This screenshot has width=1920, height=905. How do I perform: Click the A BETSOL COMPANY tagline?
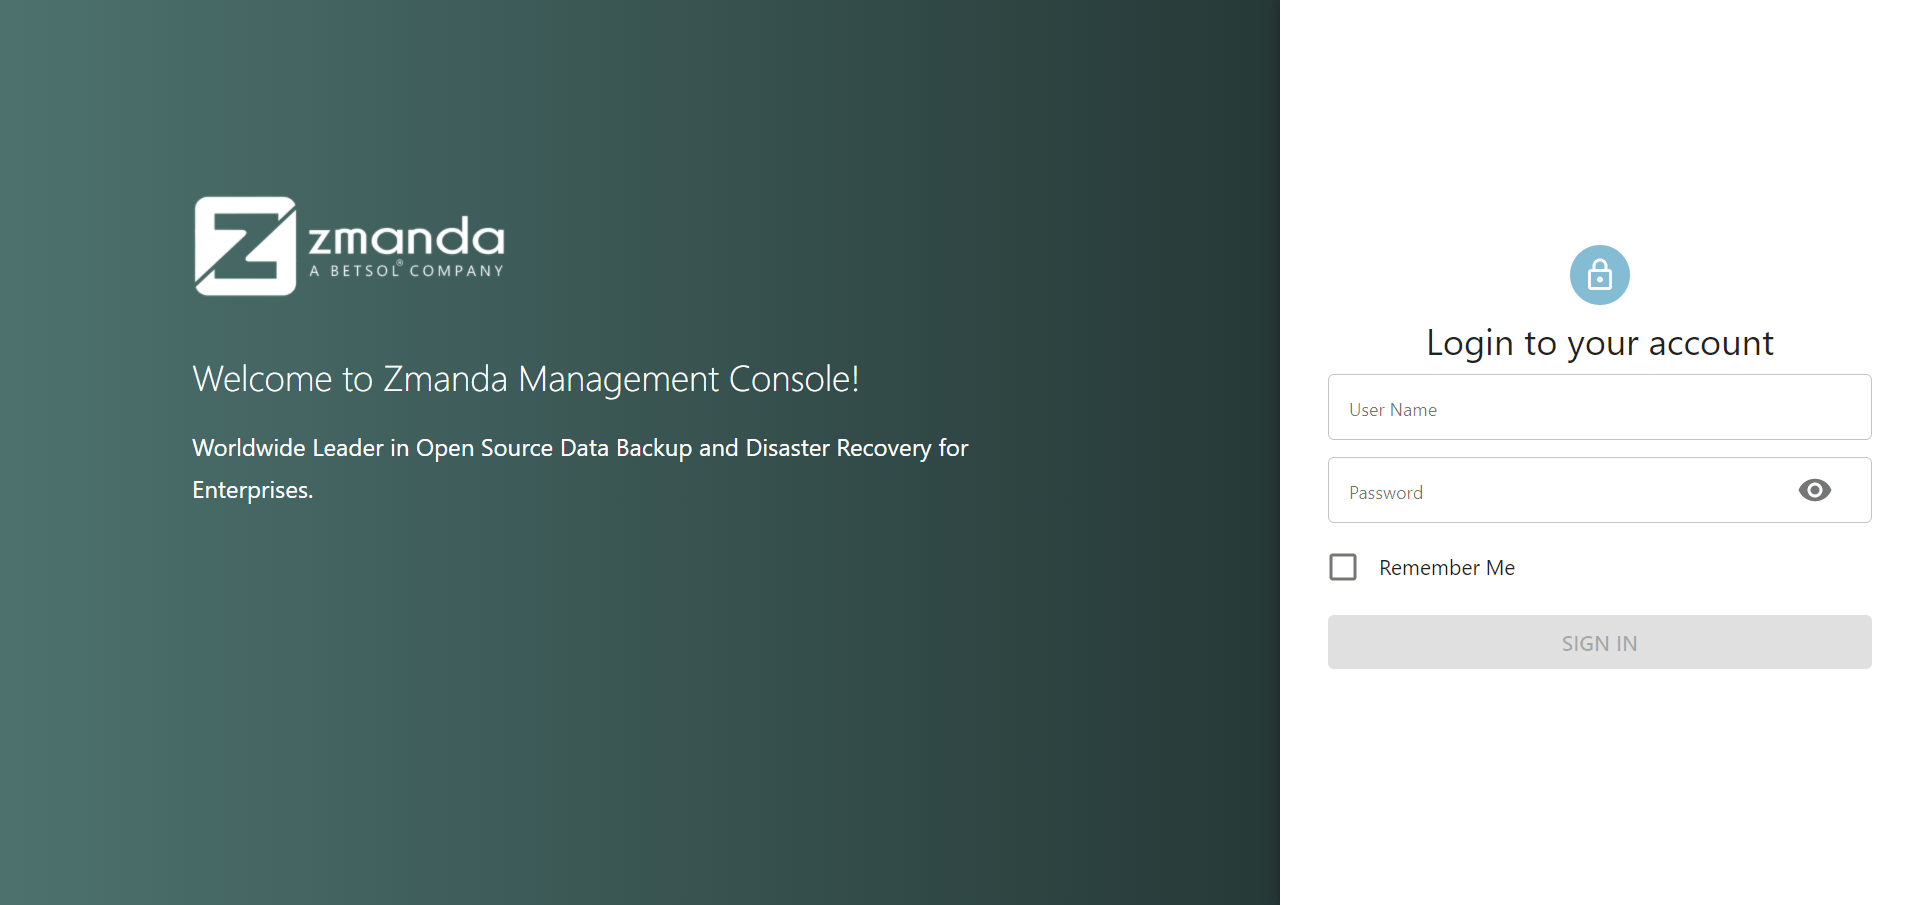(x=406, y=271)
